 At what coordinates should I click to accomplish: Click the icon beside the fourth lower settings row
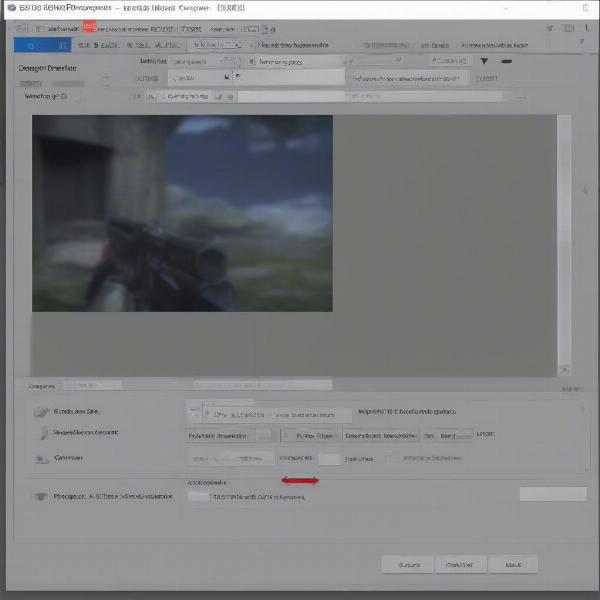coord(41,497)
